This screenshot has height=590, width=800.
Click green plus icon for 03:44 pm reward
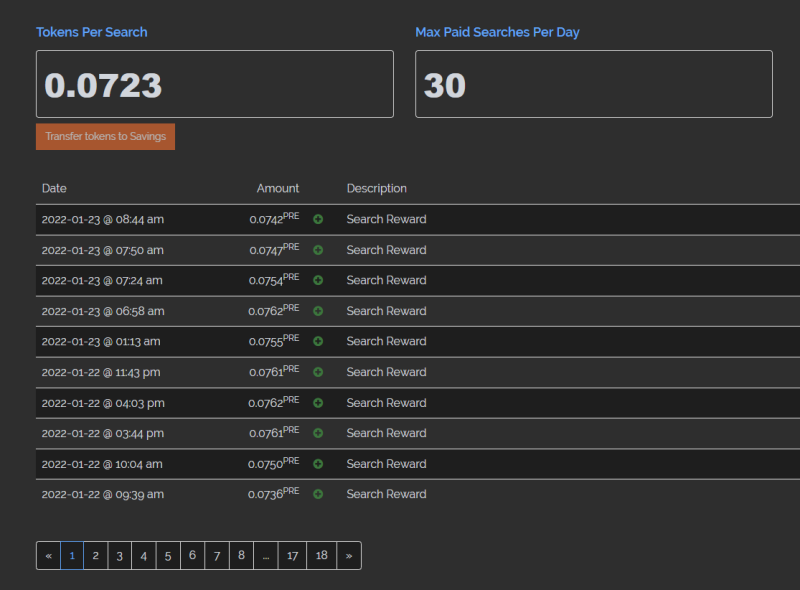pos(318,433)
